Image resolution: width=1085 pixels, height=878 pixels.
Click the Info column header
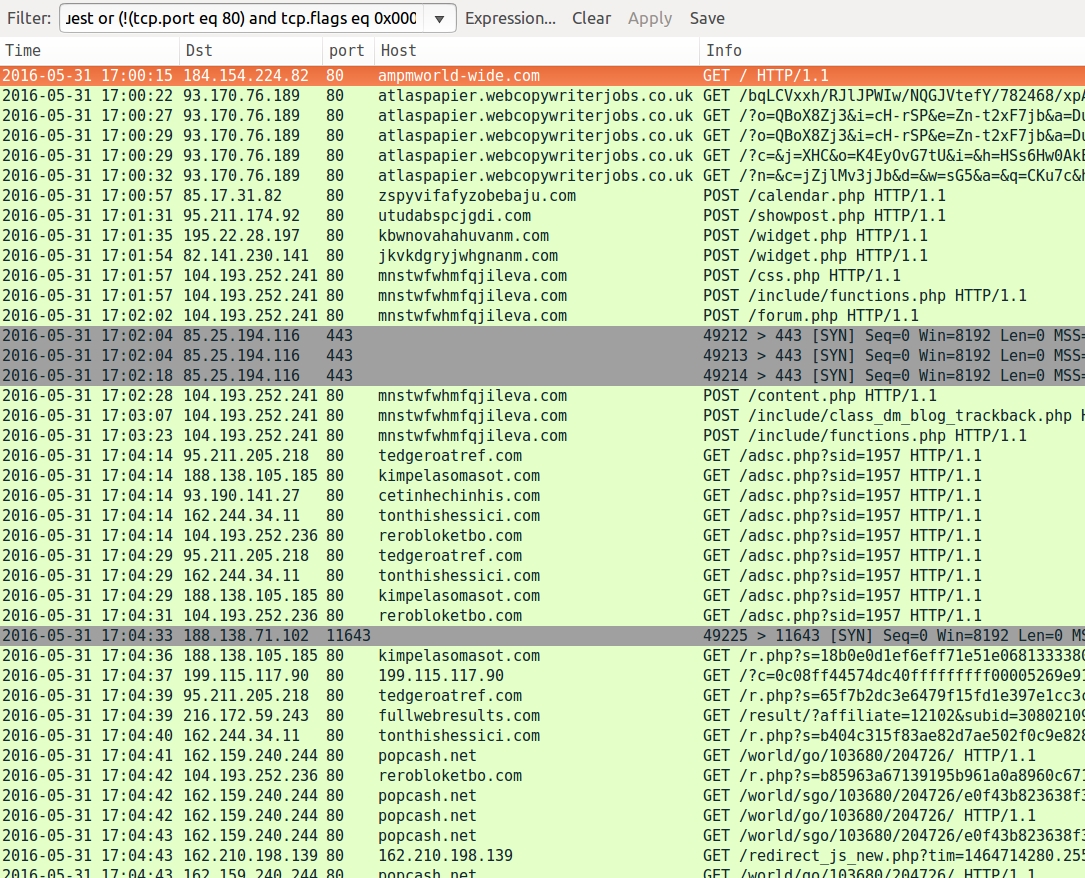click(890, 50)
